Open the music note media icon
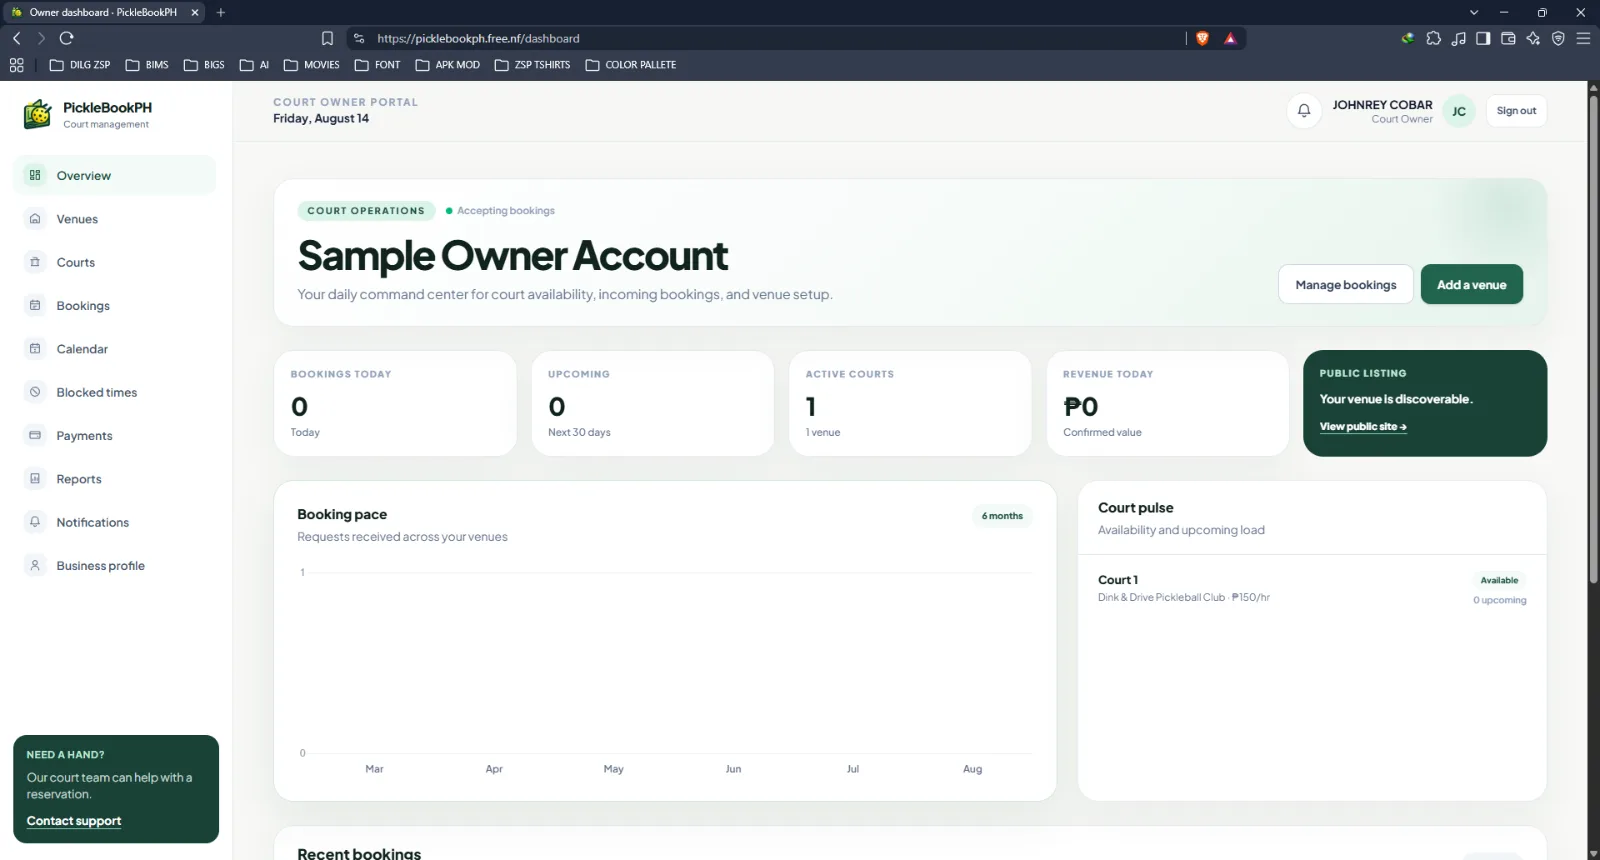The height and width of the screenshot is (860, 1600). pyautogui.click(x=1459, y=38)
